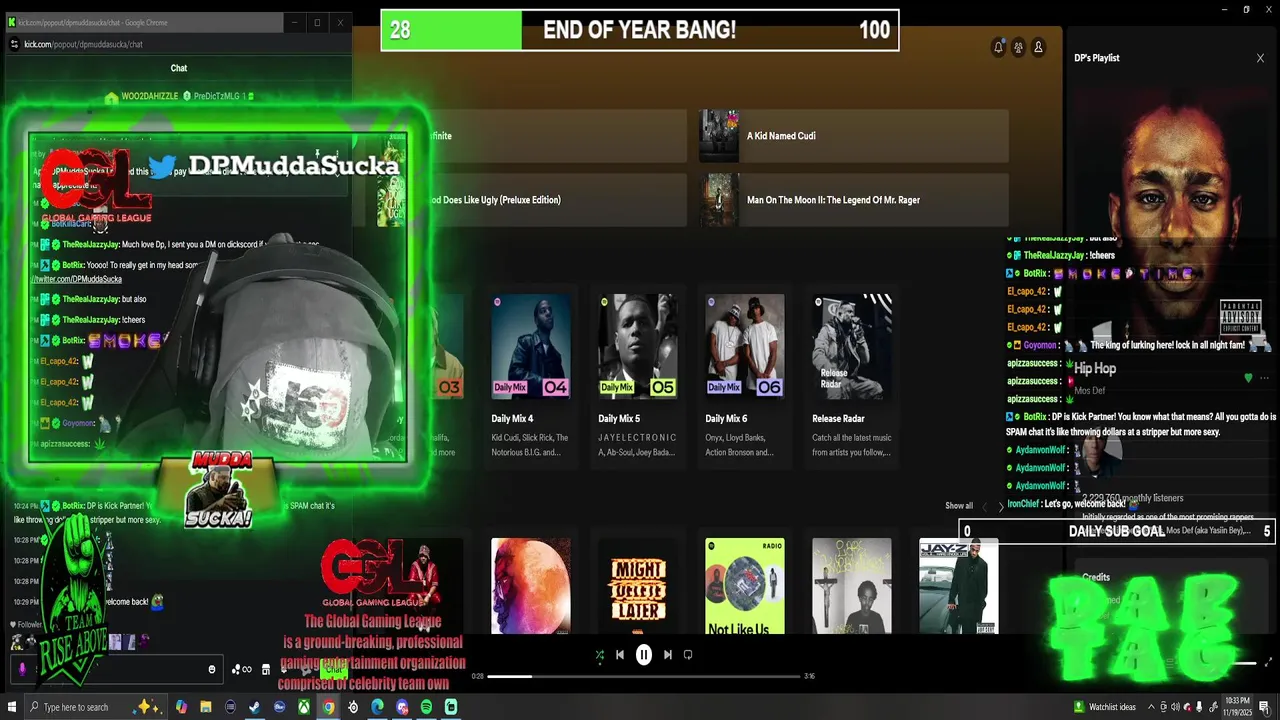Expand the system tray hidden icons chevron
The image size is (1280, 720).
tap(1151, 707)
